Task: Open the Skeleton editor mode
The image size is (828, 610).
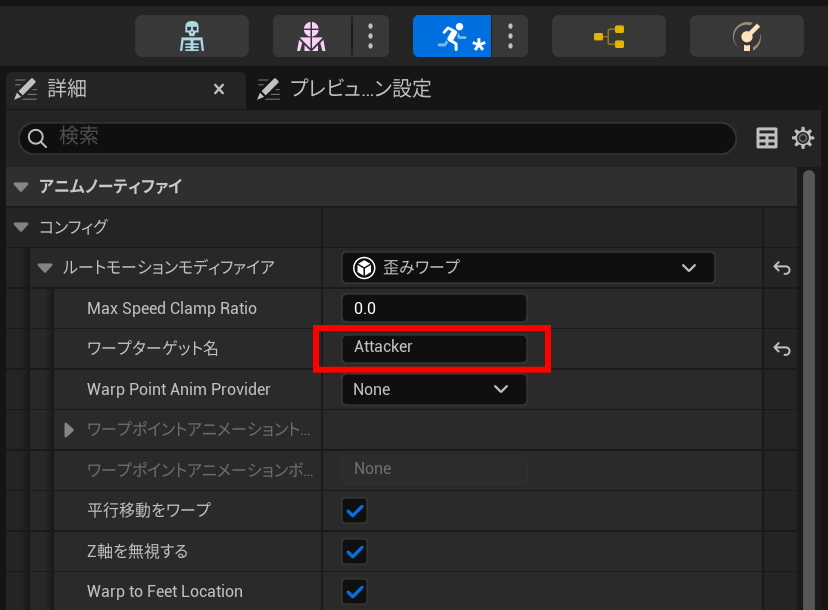Action: (191, 37)
